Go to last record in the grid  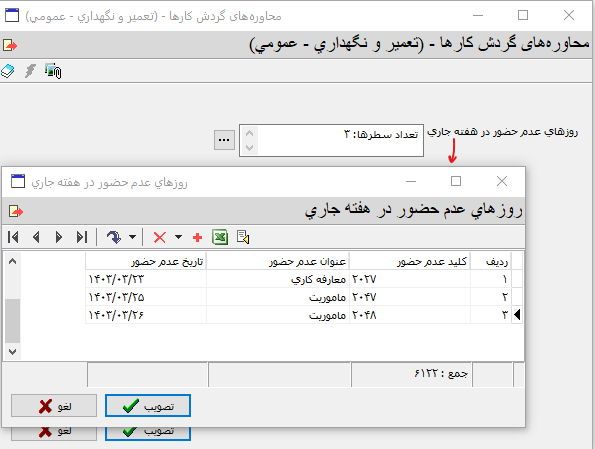[82, 237]
